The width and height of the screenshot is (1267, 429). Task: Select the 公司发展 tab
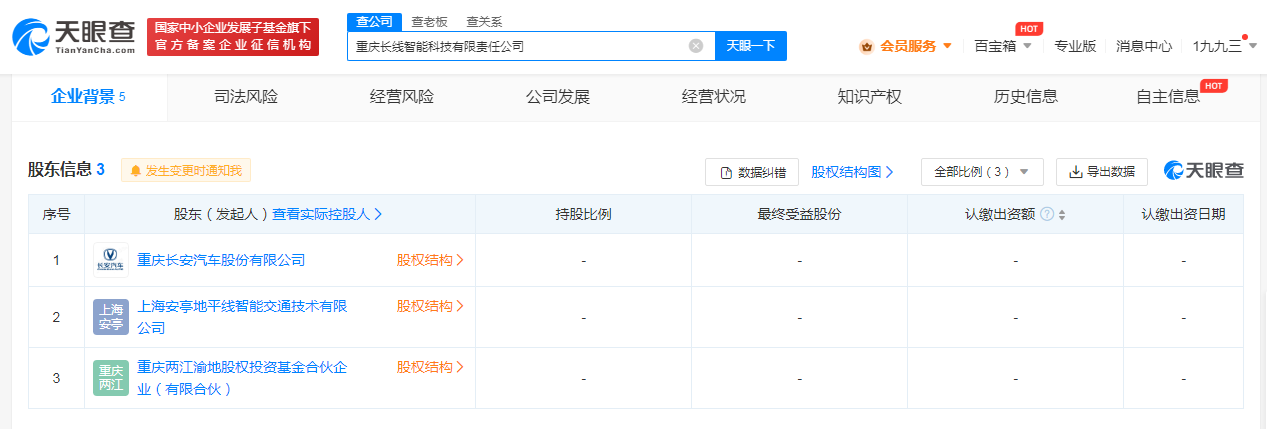coord(558,97)
